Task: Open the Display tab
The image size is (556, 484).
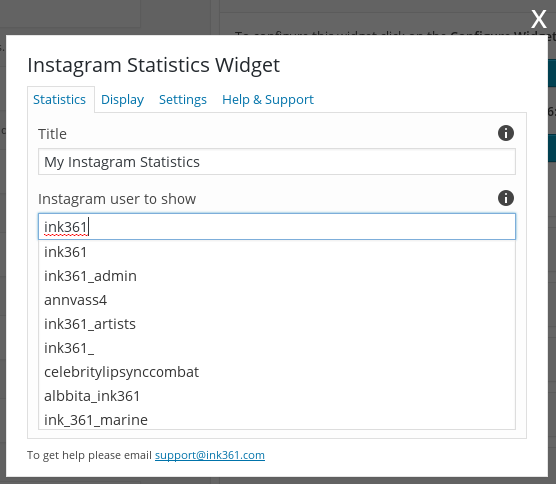Action: pyautogui.click(x=122, y=100)
